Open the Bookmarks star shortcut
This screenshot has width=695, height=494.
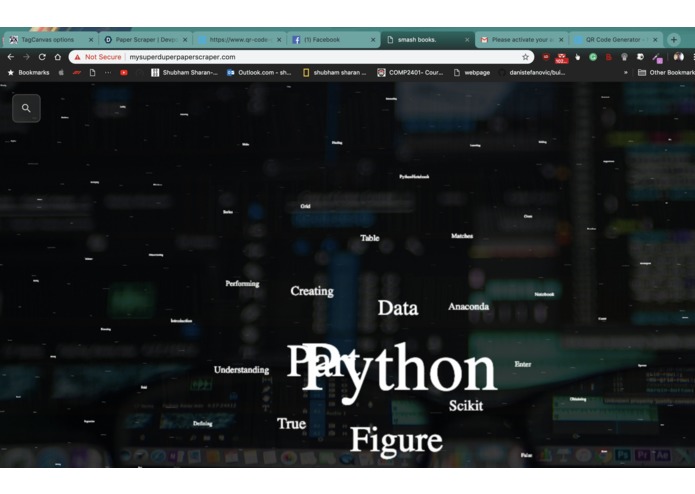(x=28, y=72)
